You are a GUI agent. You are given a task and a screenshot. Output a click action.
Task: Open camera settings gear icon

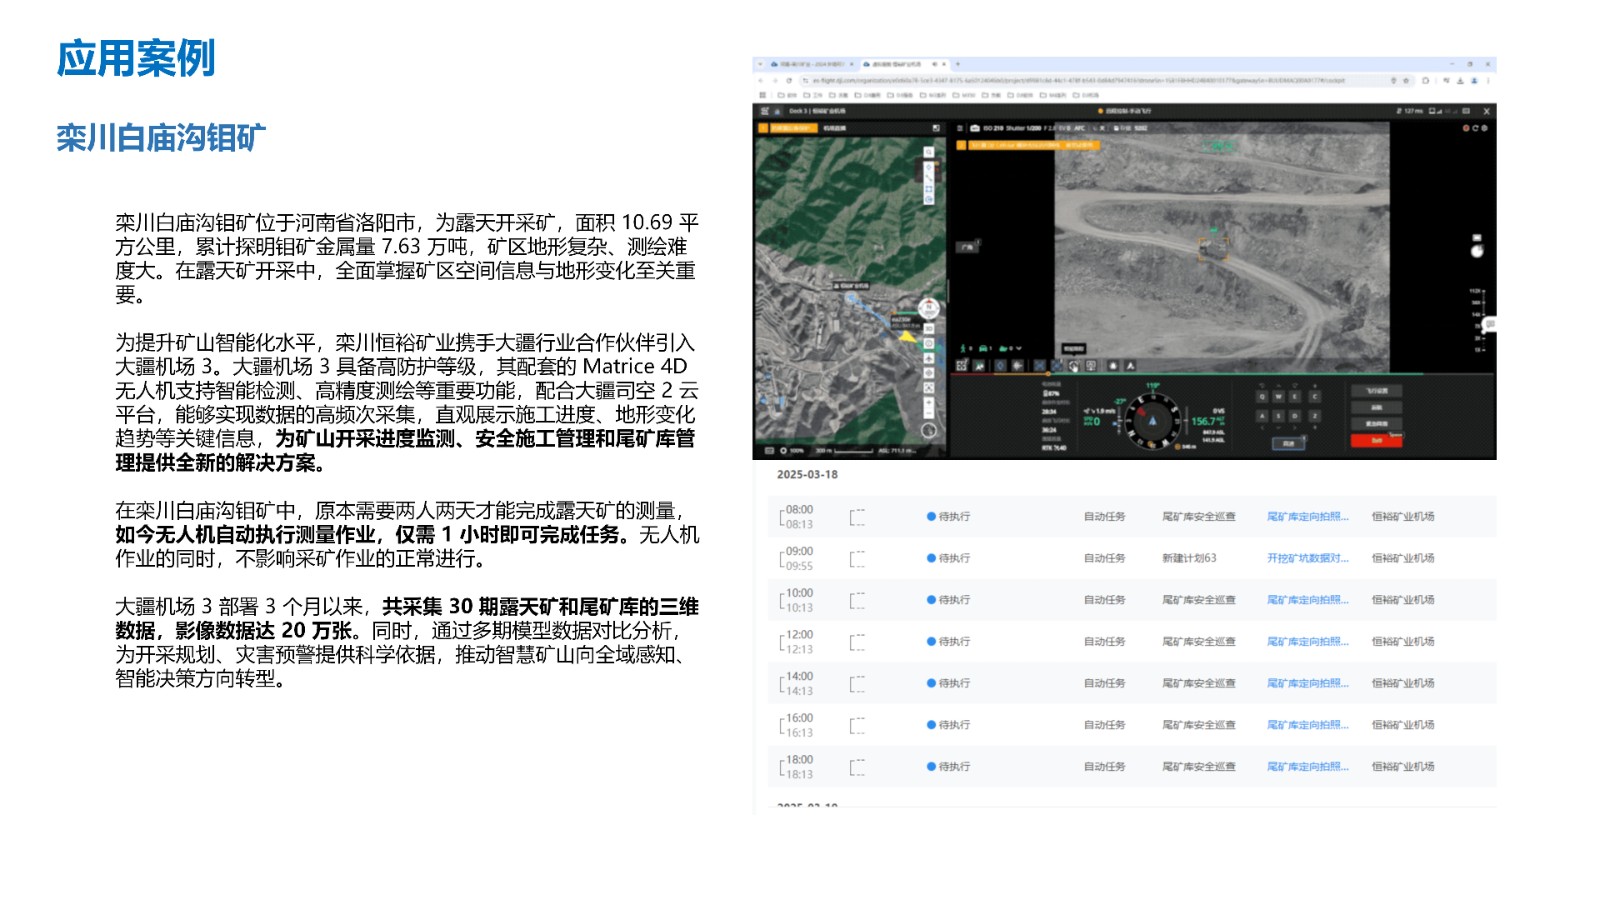(1484, 128)
